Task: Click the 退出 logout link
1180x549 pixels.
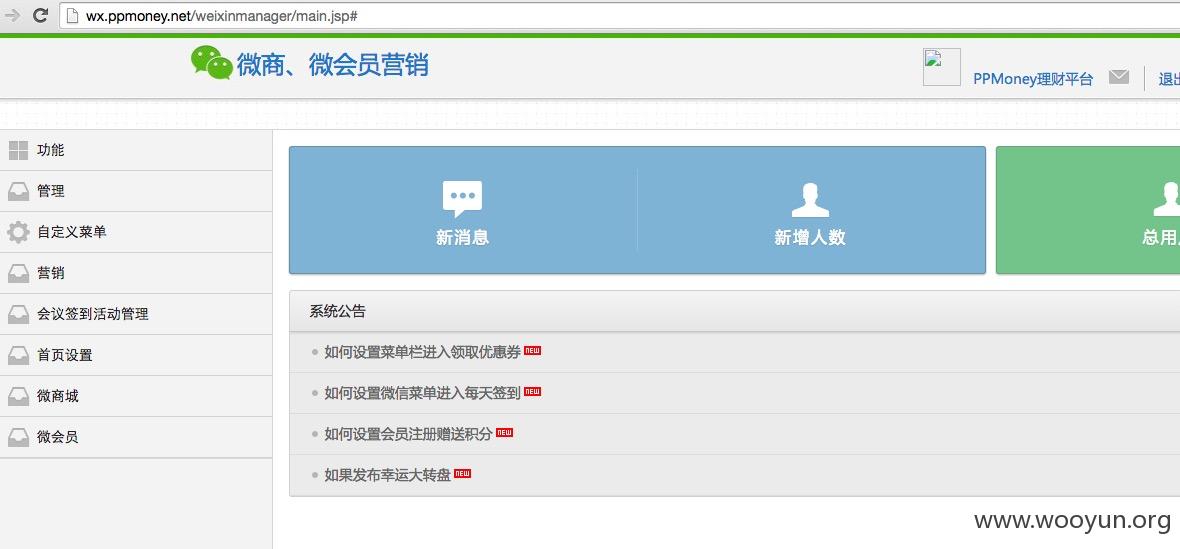Action: pos(1169,79)
